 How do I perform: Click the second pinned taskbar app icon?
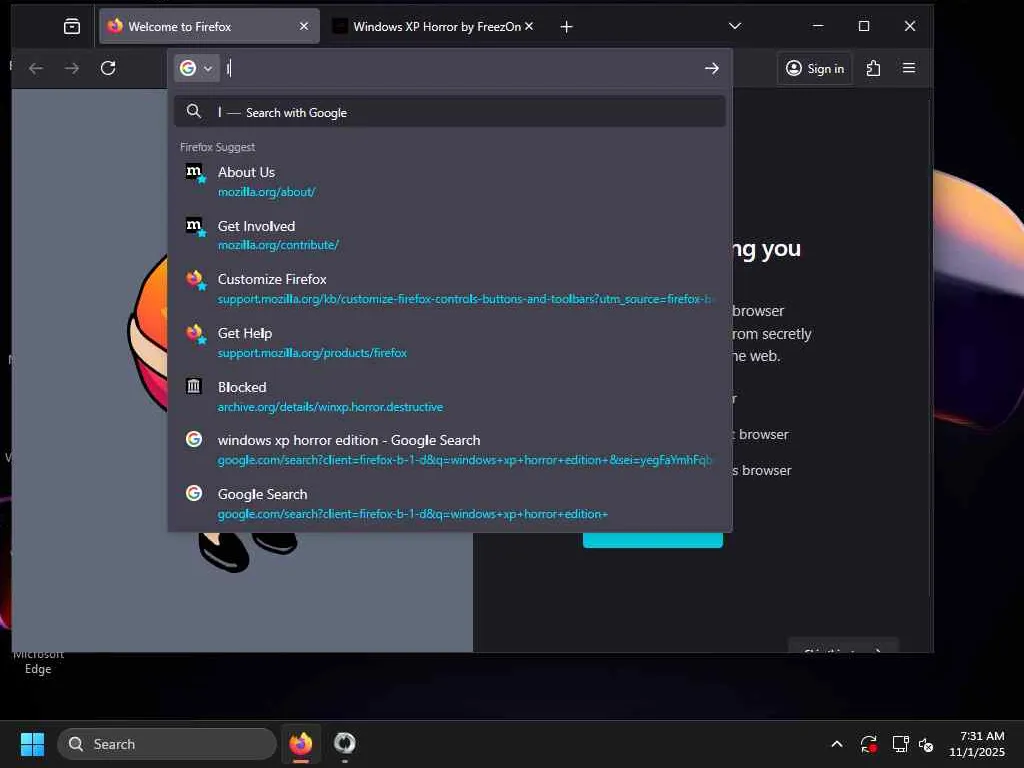pos(344,744)
